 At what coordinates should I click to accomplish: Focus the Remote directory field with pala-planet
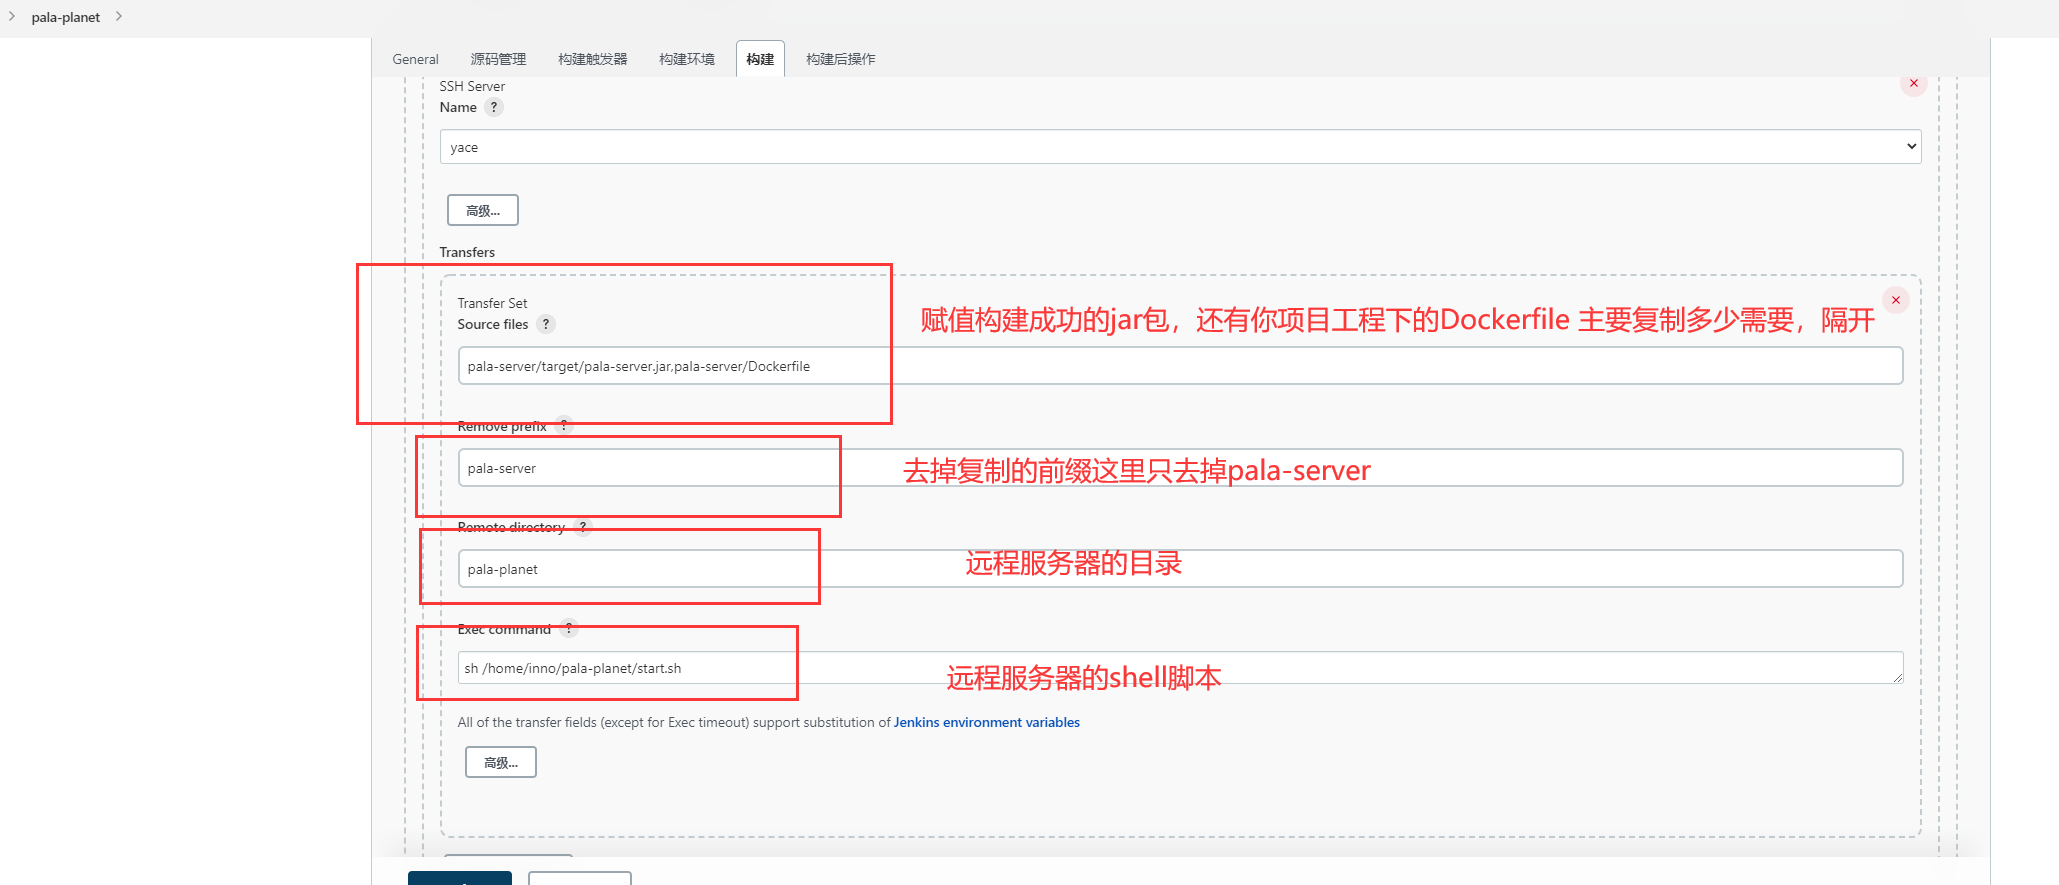(x=1180, y=569)
